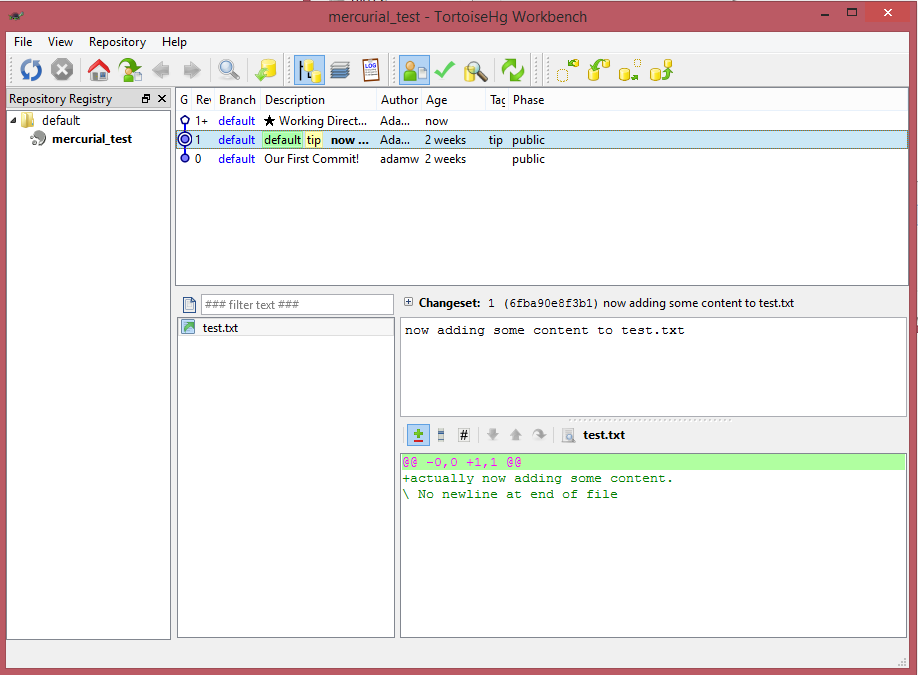Click the Rev column header
Image resolution: width=918 pixels, height=675 pixels.
203,100
